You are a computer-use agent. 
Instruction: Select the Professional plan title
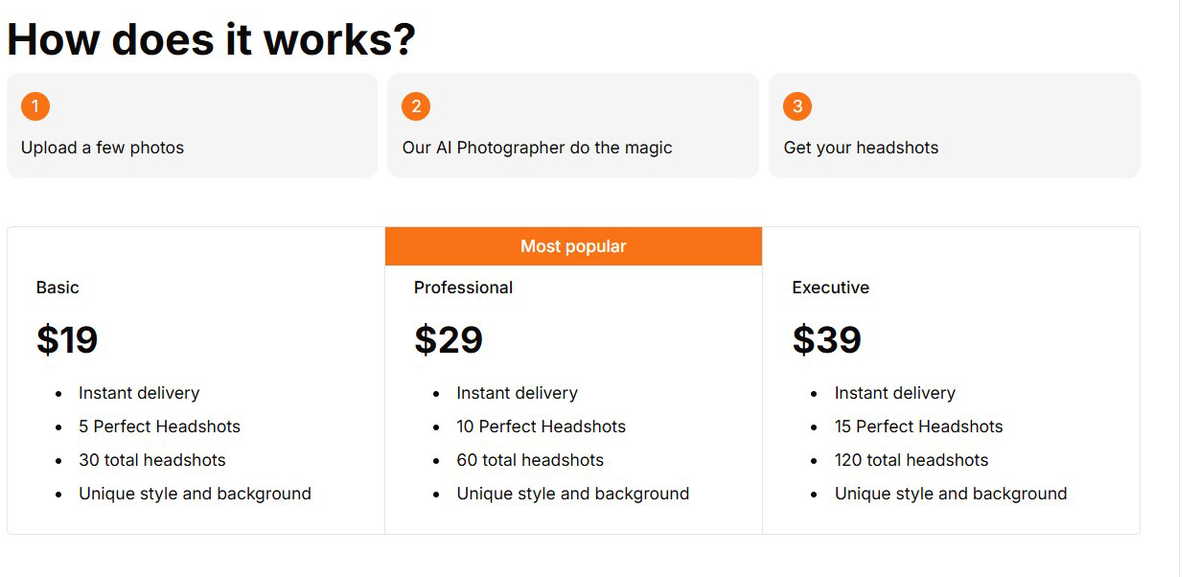pos(463,287)
